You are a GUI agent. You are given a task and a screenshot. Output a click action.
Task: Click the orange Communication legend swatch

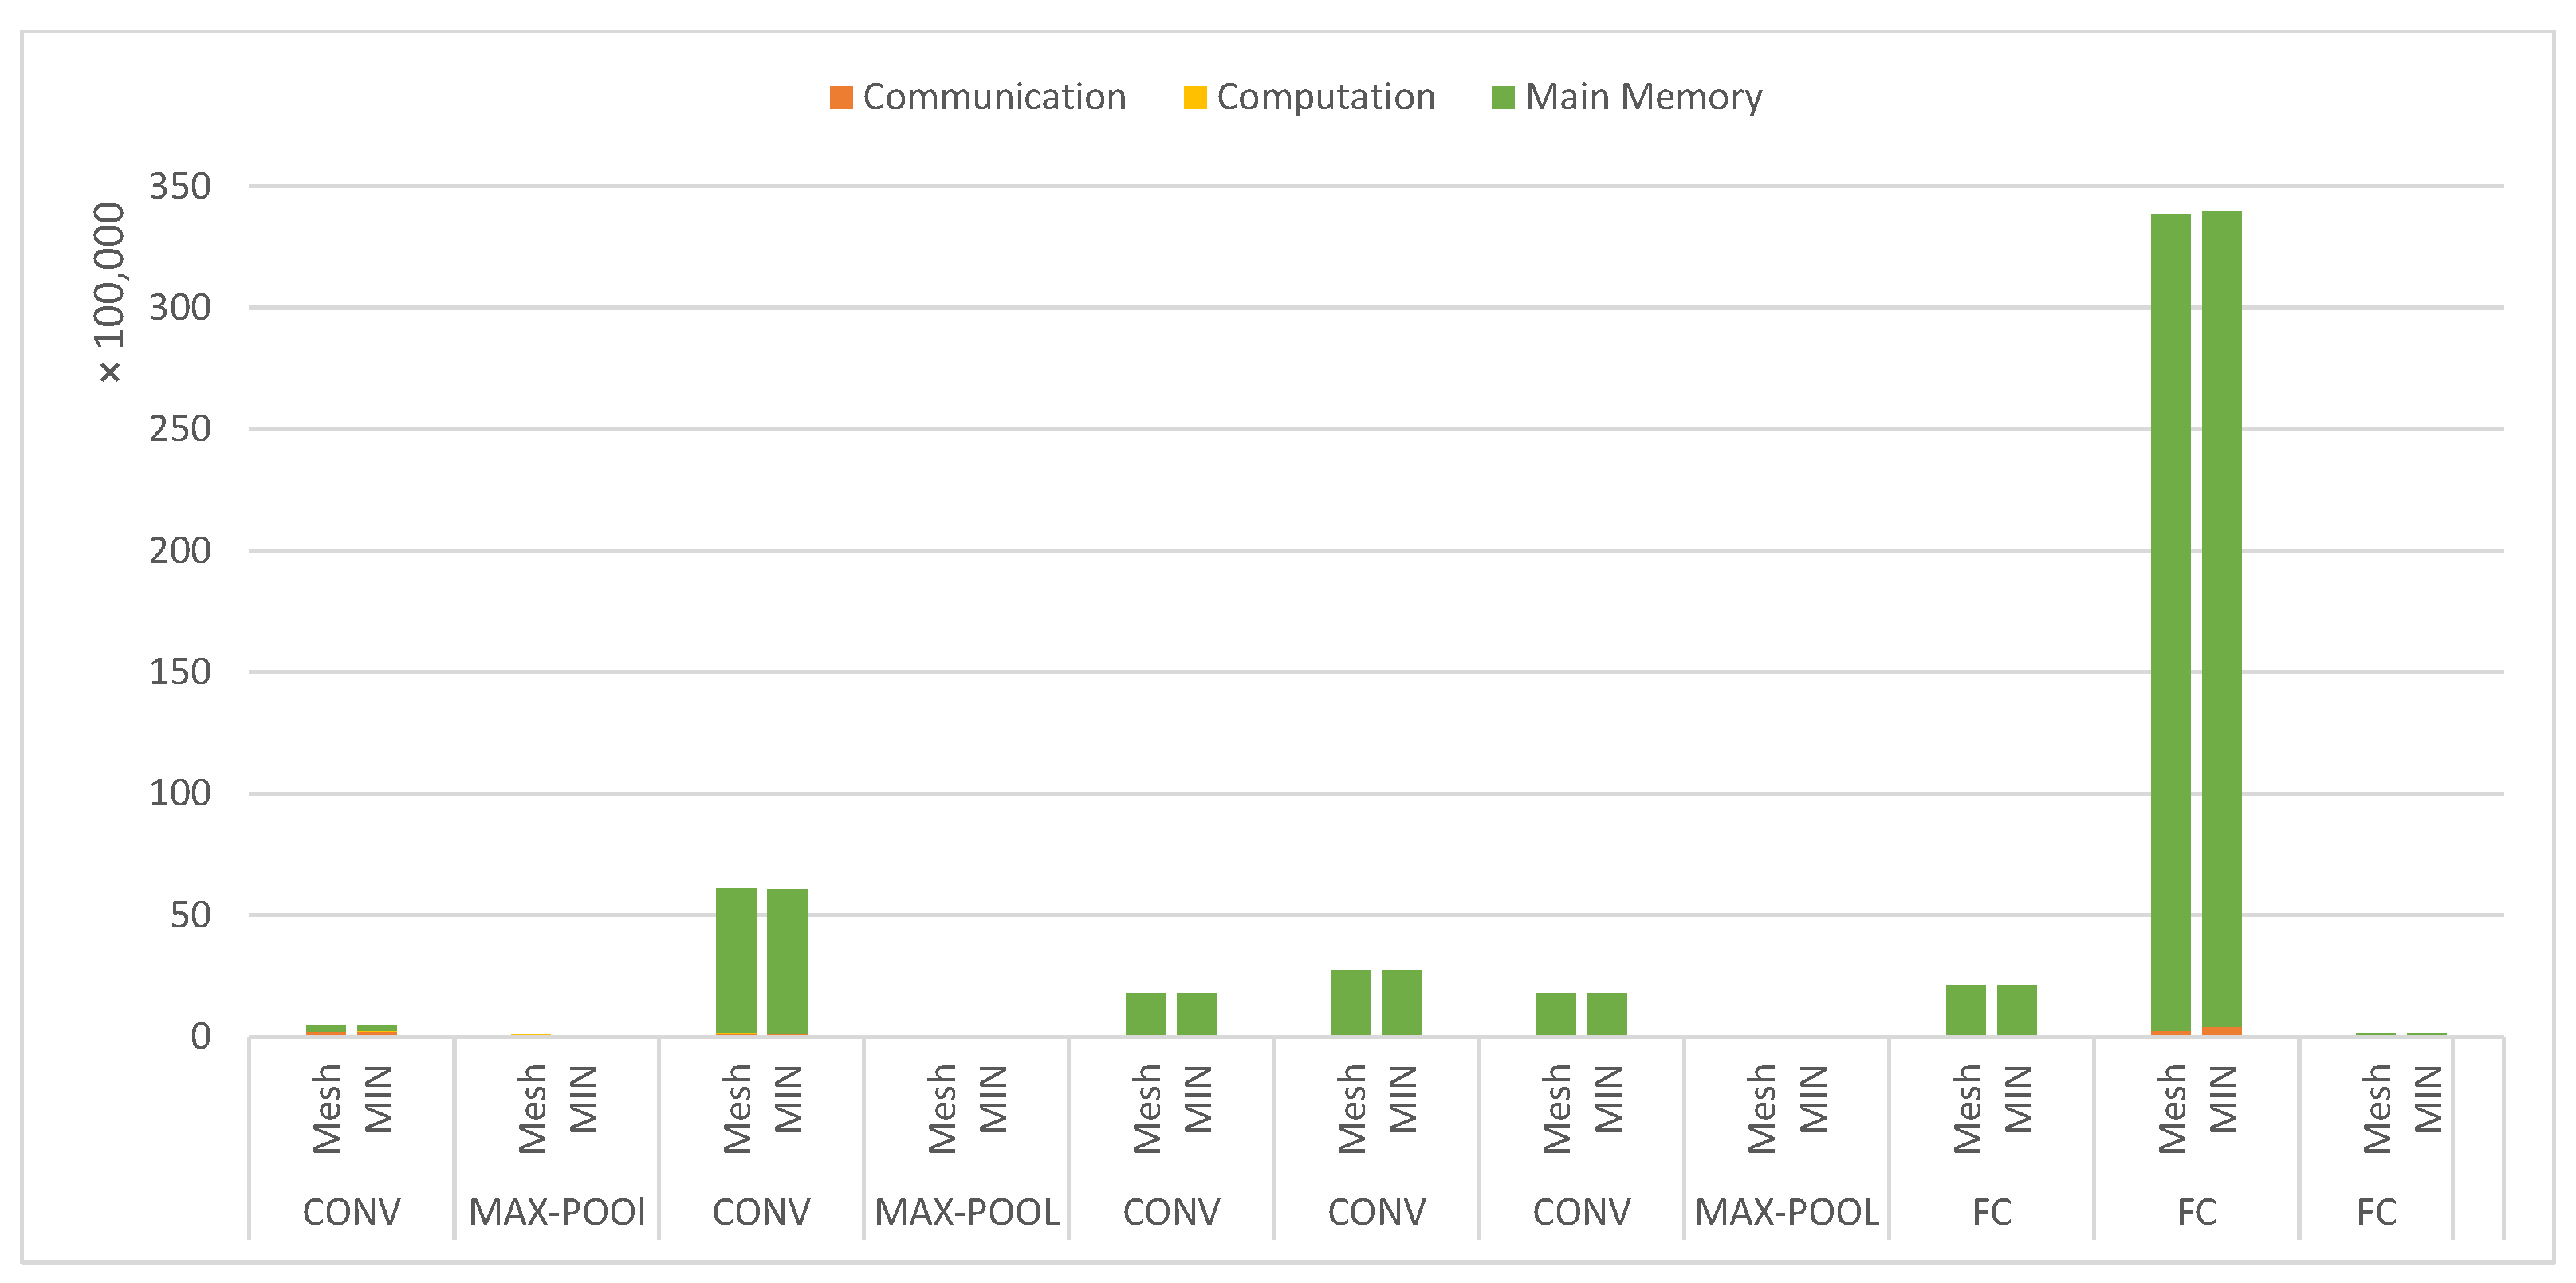pyautogui.click(x=841, y=98)
